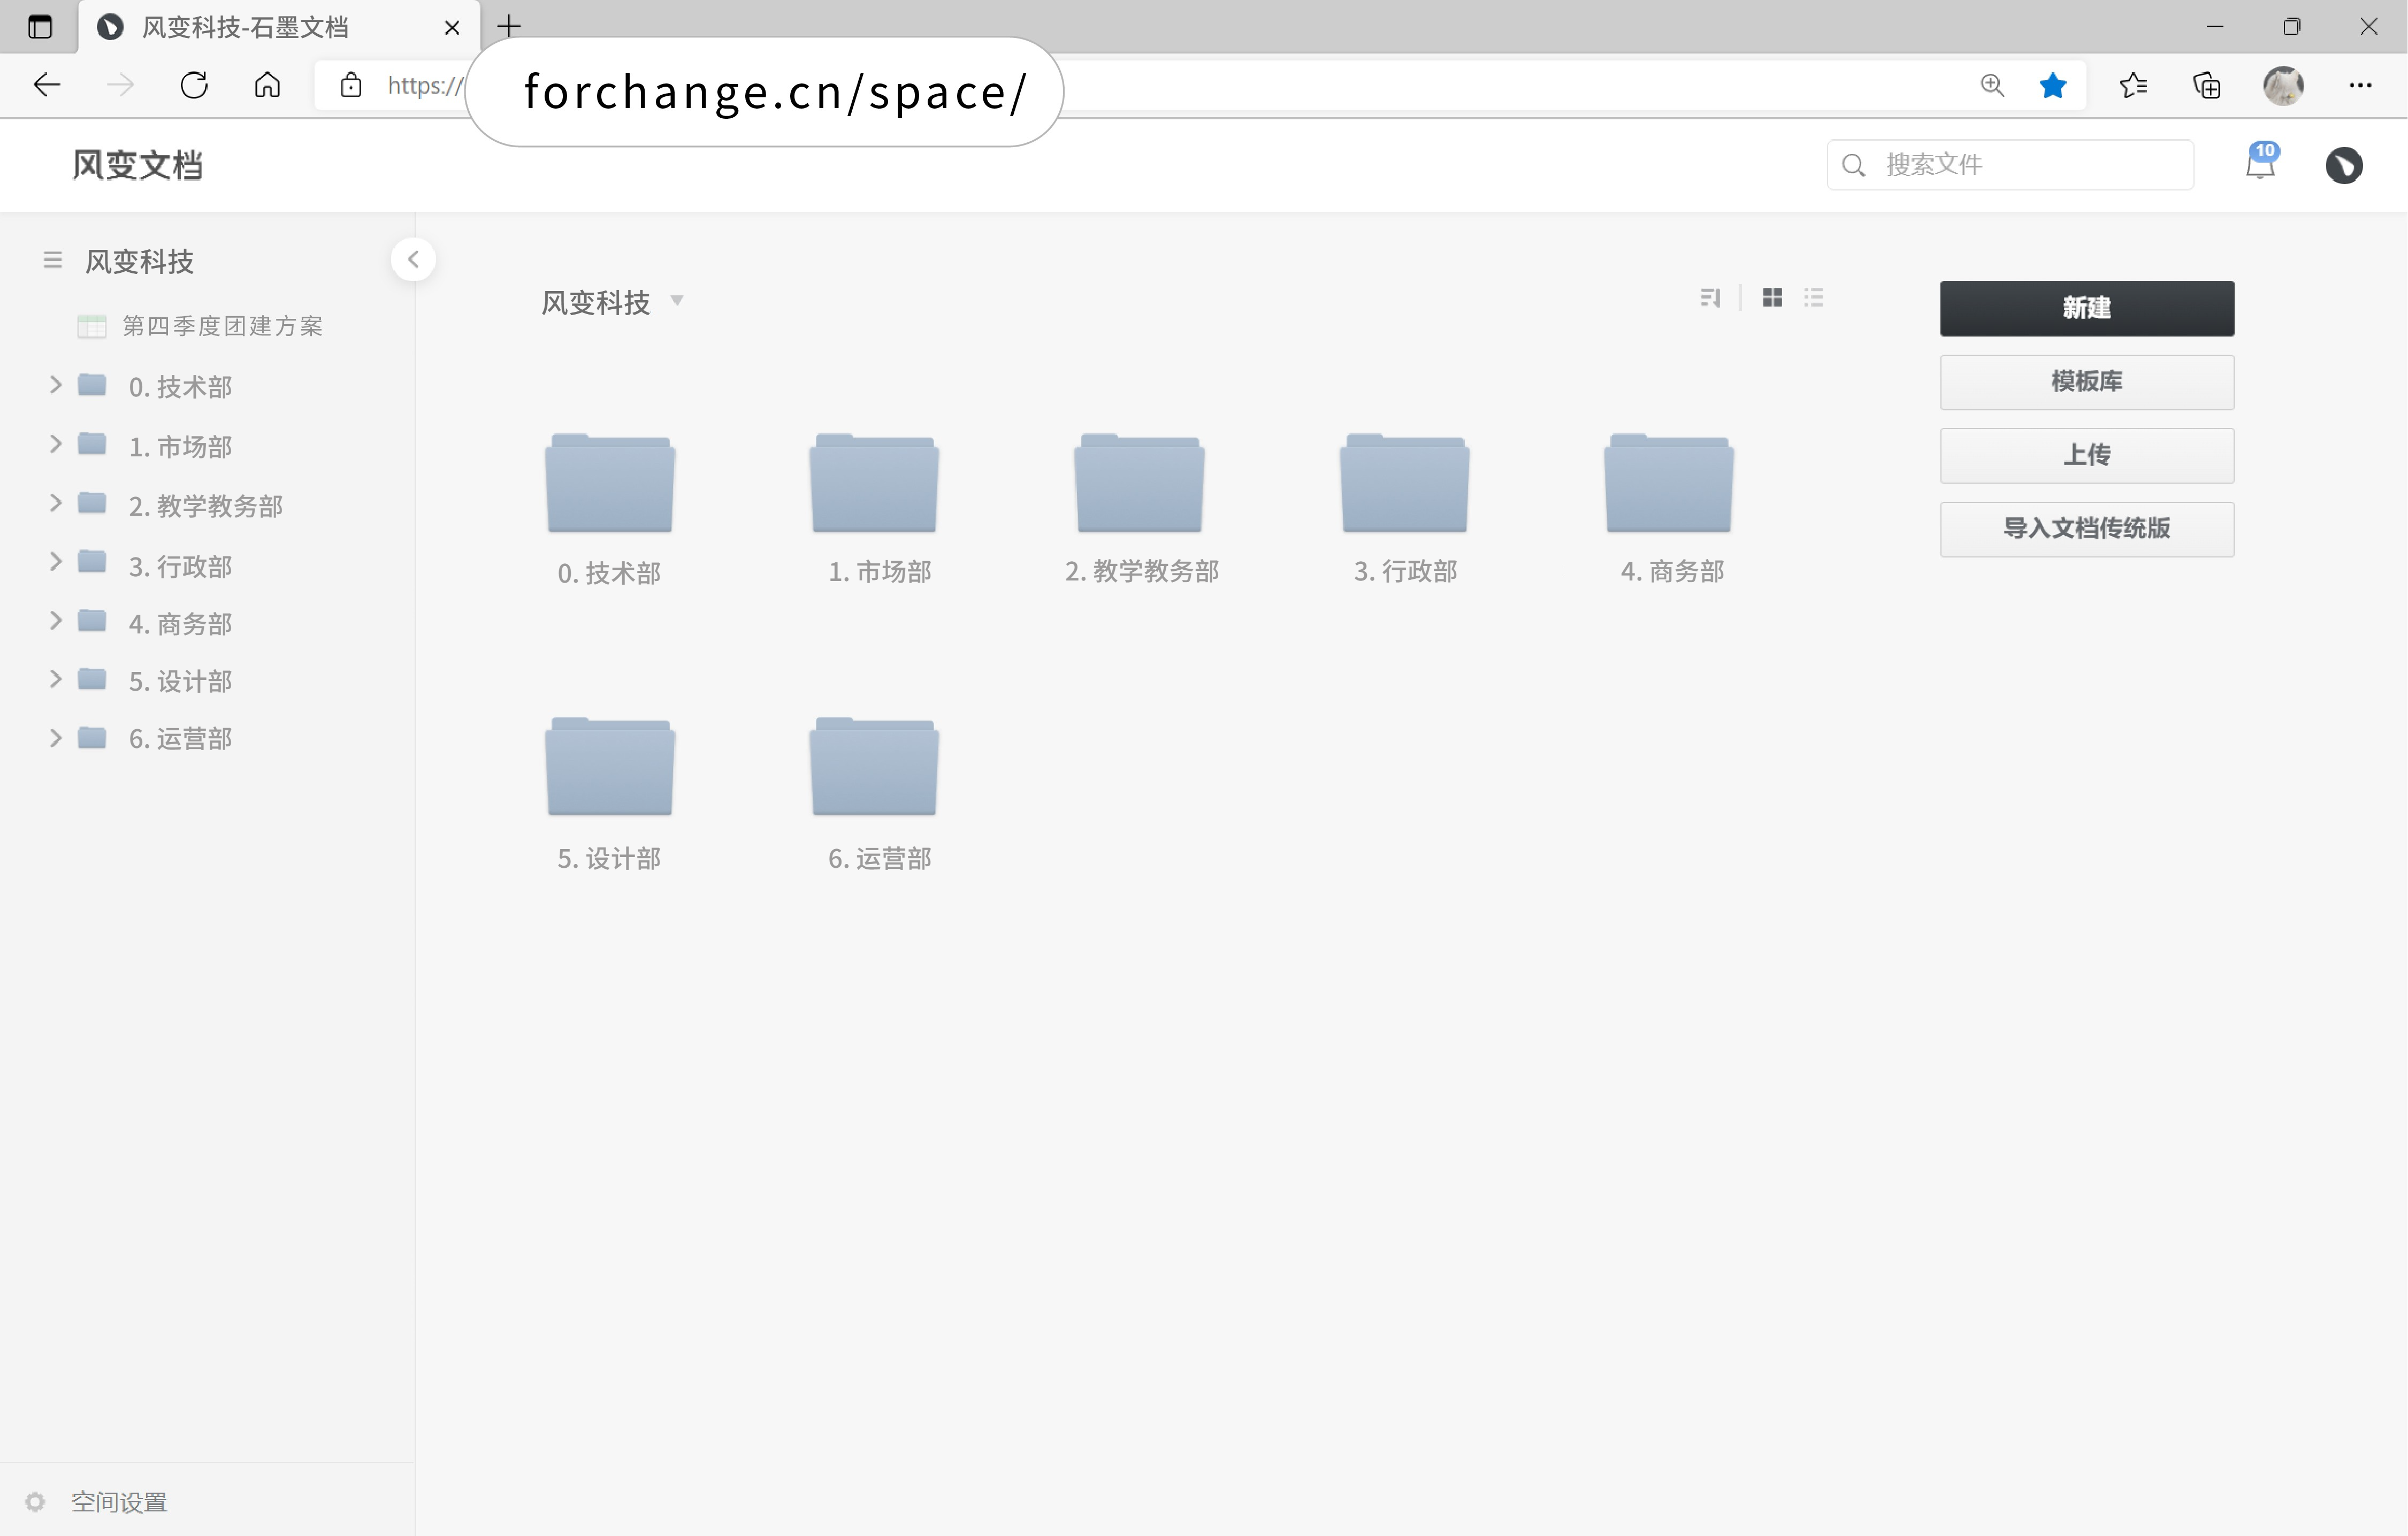Open a new browser tab
The height and width of the screenshot is (1536, 2408).
pos(509,27)
